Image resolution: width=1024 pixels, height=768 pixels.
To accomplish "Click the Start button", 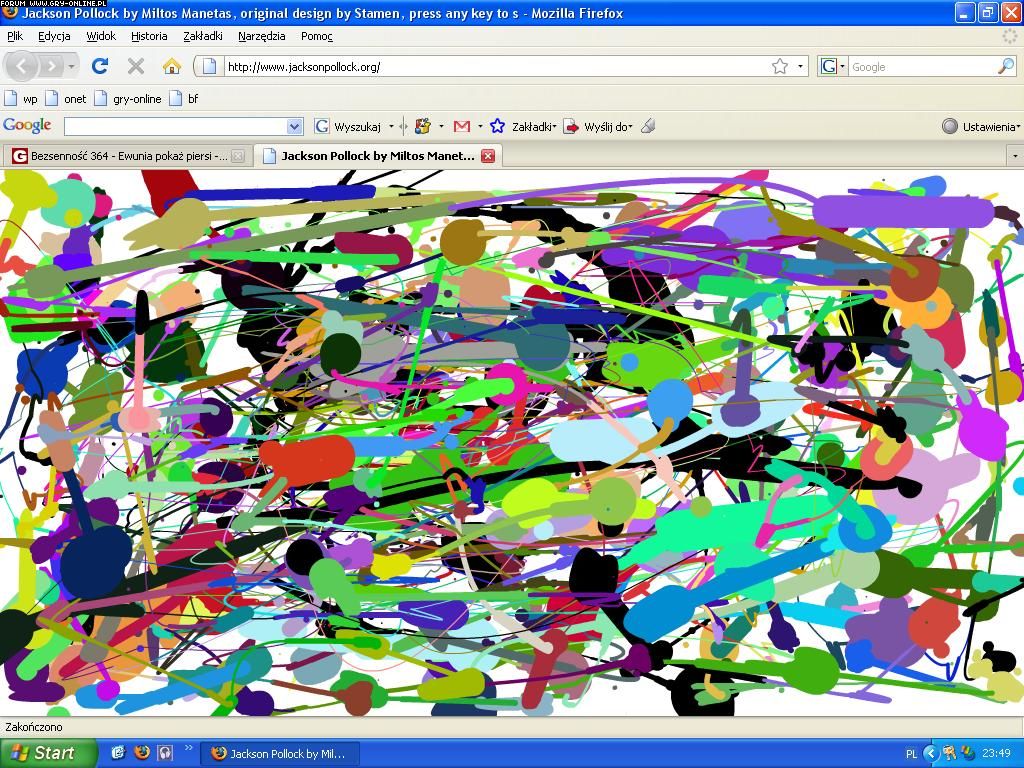I will 48,753.
